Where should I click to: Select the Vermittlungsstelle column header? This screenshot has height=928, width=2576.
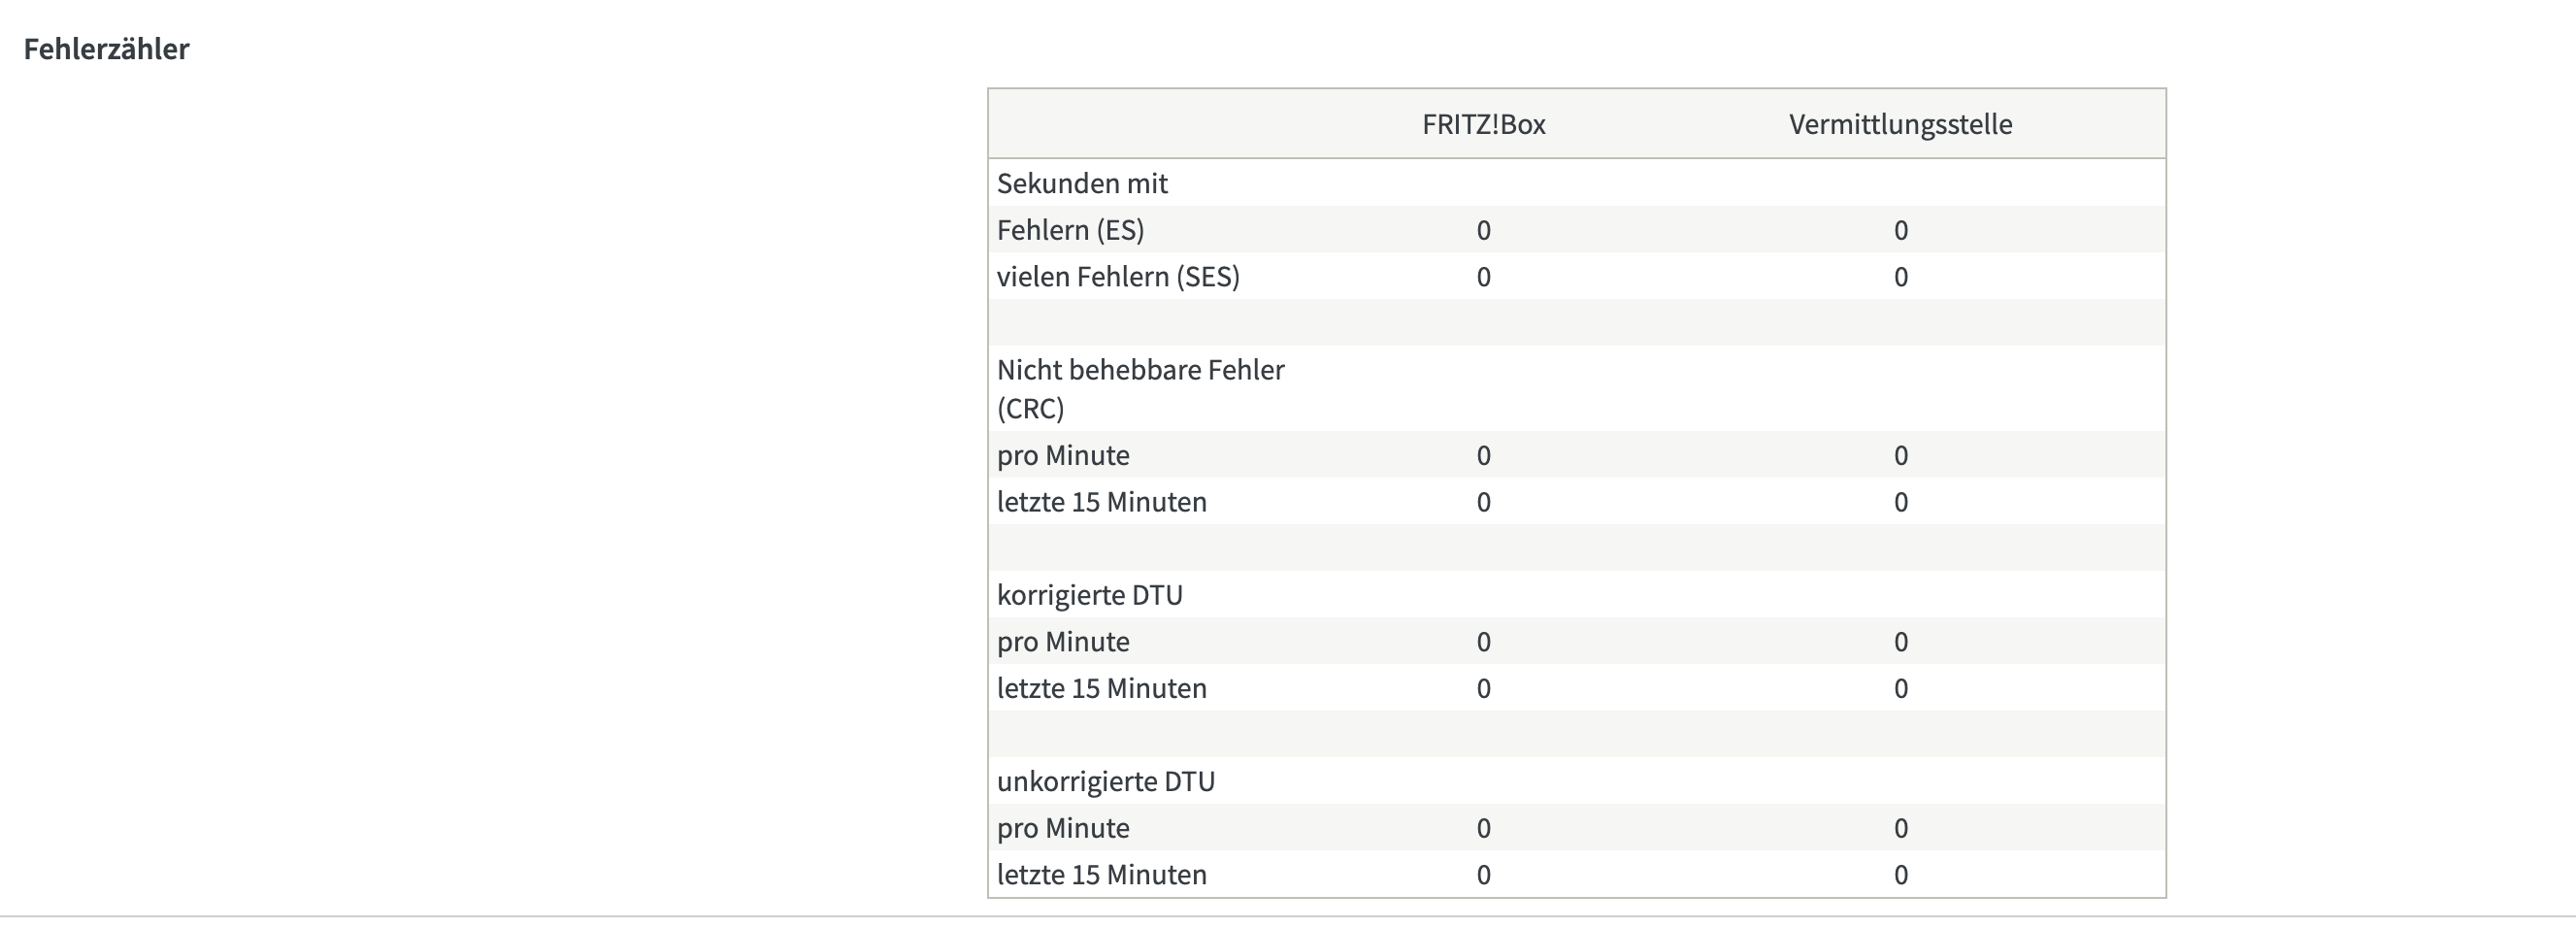tap(1900, 124)
